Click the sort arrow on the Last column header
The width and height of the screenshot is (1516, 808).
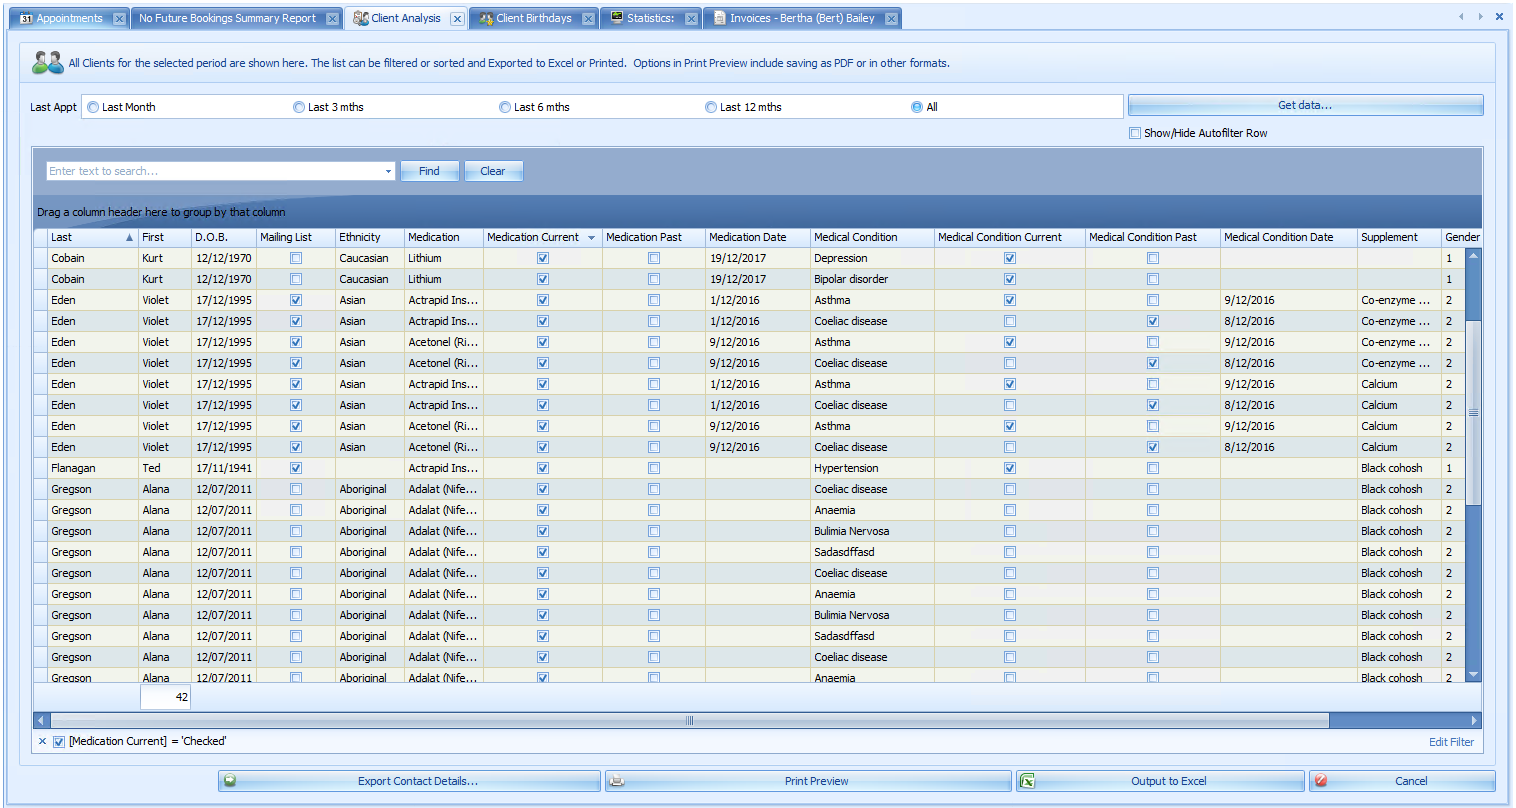pyautogui.click(x=129, y=238)
